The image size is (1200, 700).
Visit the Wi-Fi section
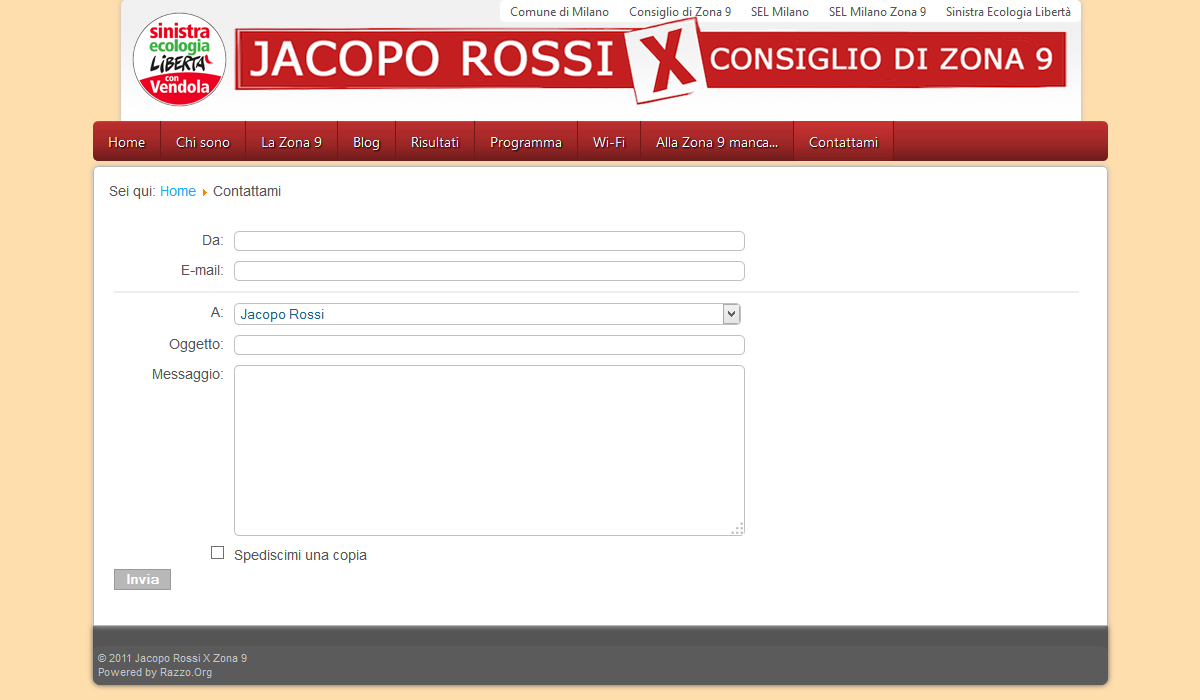[x=608, y=141]
